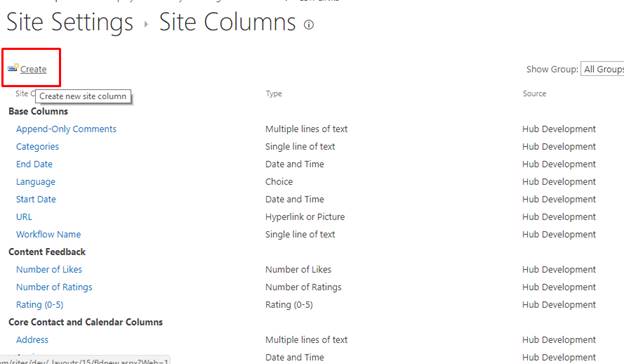Go back to Site Settings breadcrumb
The height and width of the screenshot is (364, 624).
coord(70,22)
